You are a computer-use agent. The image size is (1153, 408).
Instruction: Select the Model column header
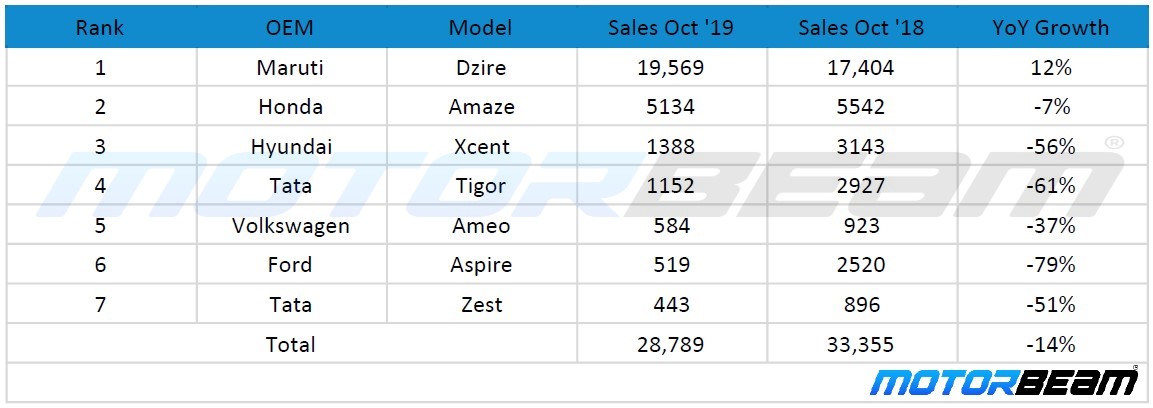coord(480,28)
